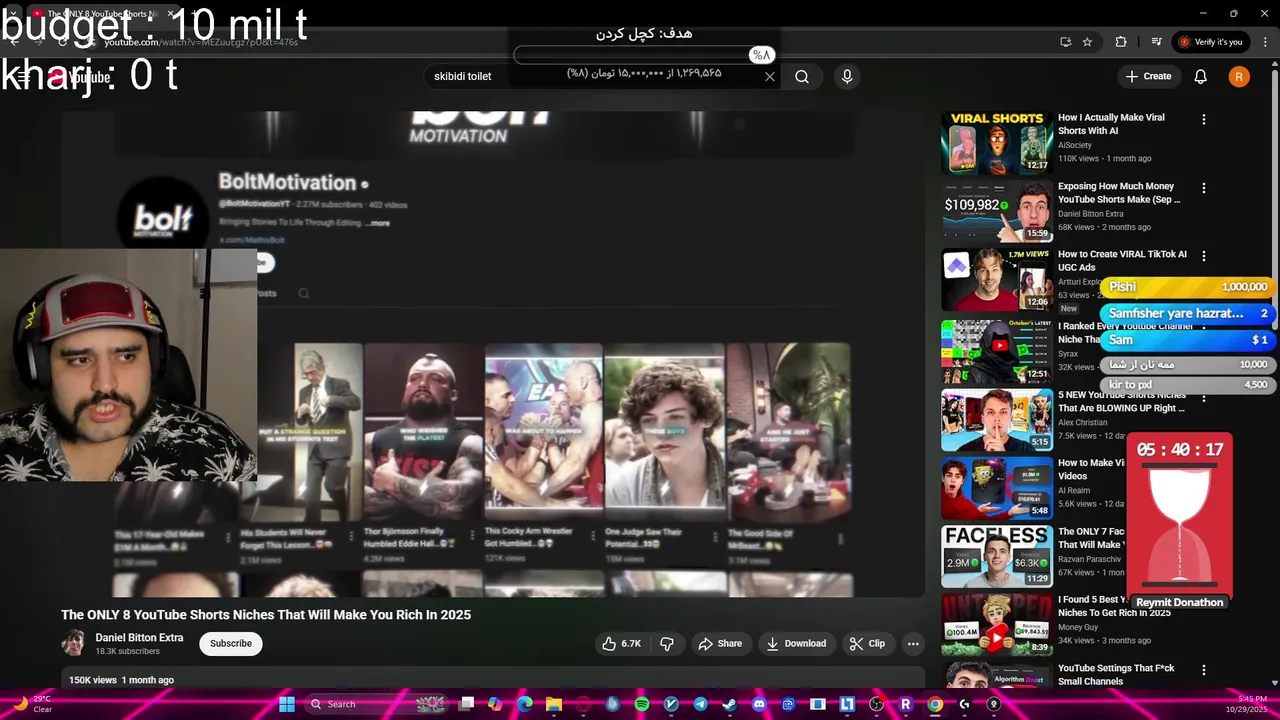The height and width of the screenshot is (720, 1280).
Task: Open Chrome media control icon
Action: coord(1156,42)
